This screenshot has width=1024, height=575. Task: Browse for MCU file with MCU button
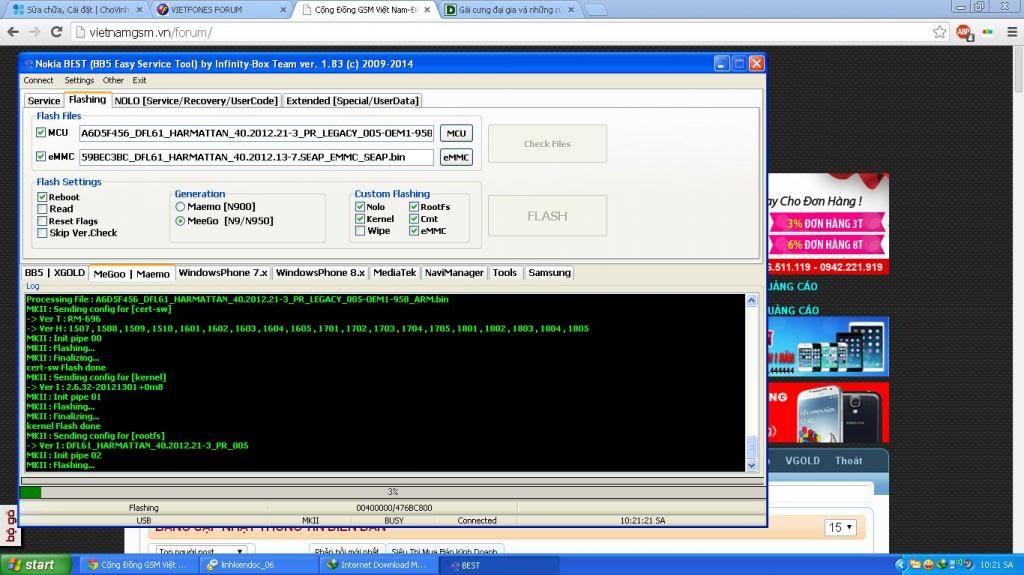click(456, 133)
